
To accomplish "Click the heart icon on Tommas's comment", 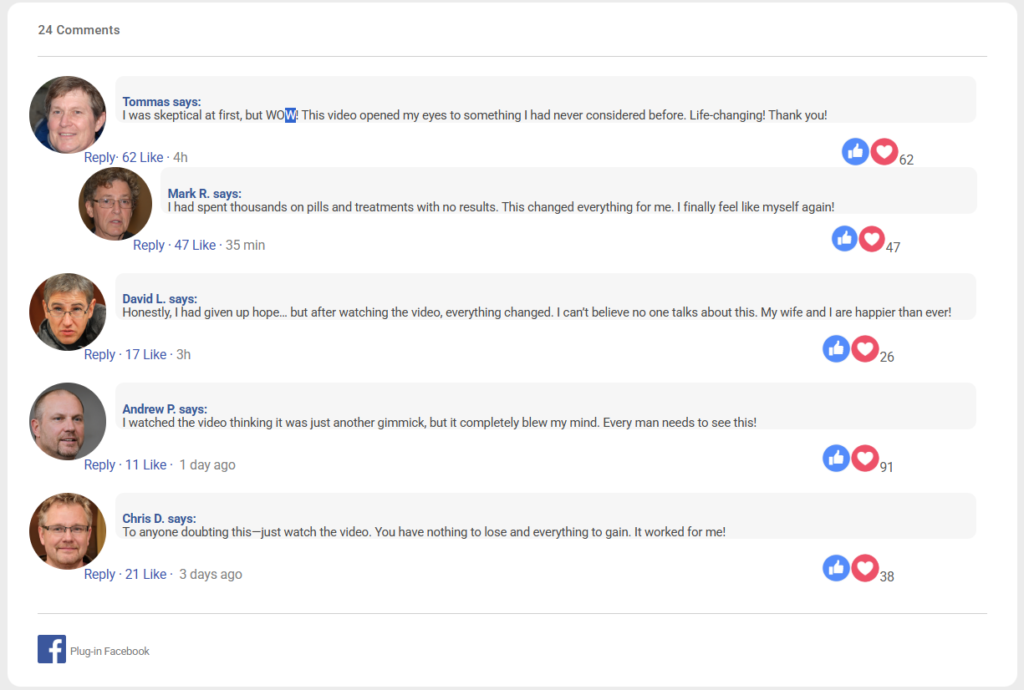I will (x=883, y=151).
